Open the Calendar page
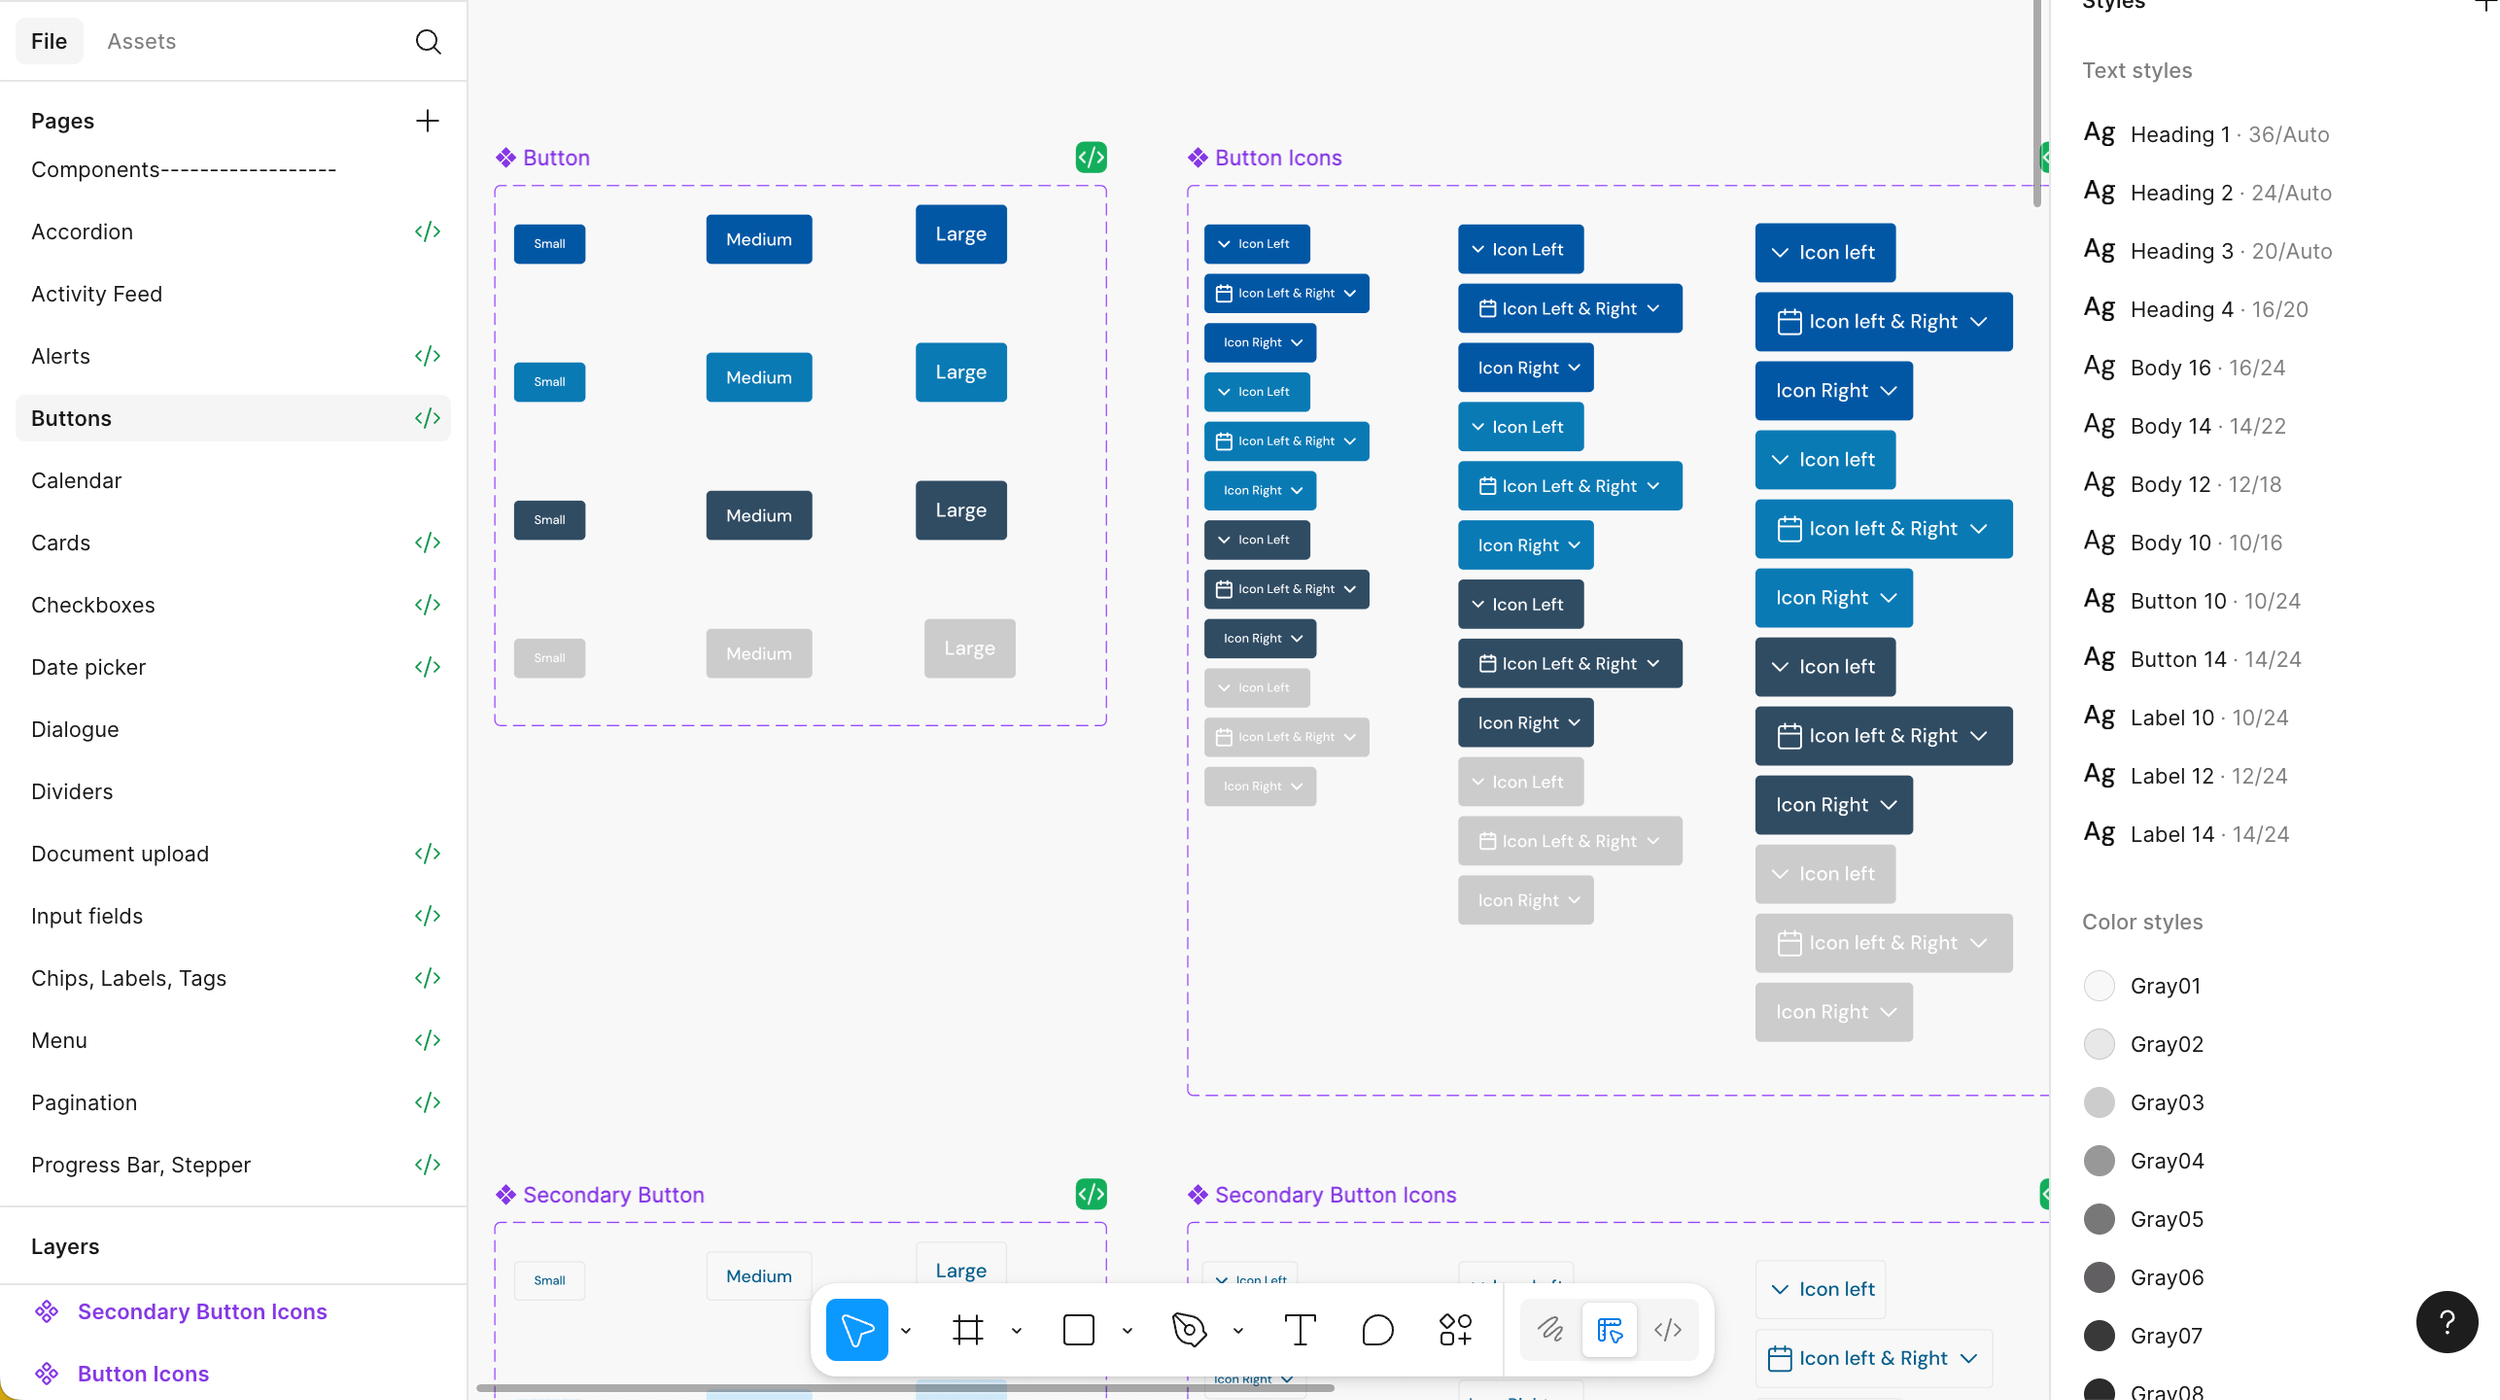The height and width of the screenshot is (1400, 2500). click(x=76, y=480)
